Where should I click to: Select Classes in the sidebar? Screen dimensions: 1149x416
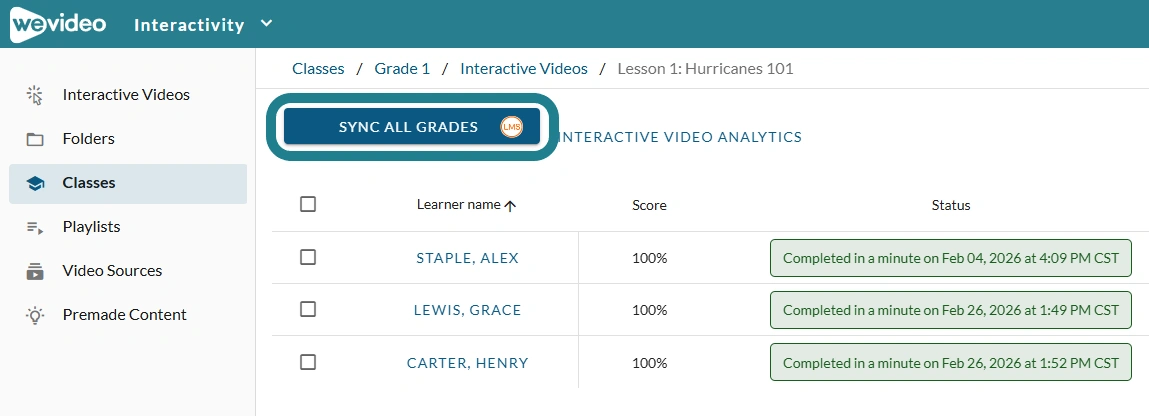coord(128,183)
